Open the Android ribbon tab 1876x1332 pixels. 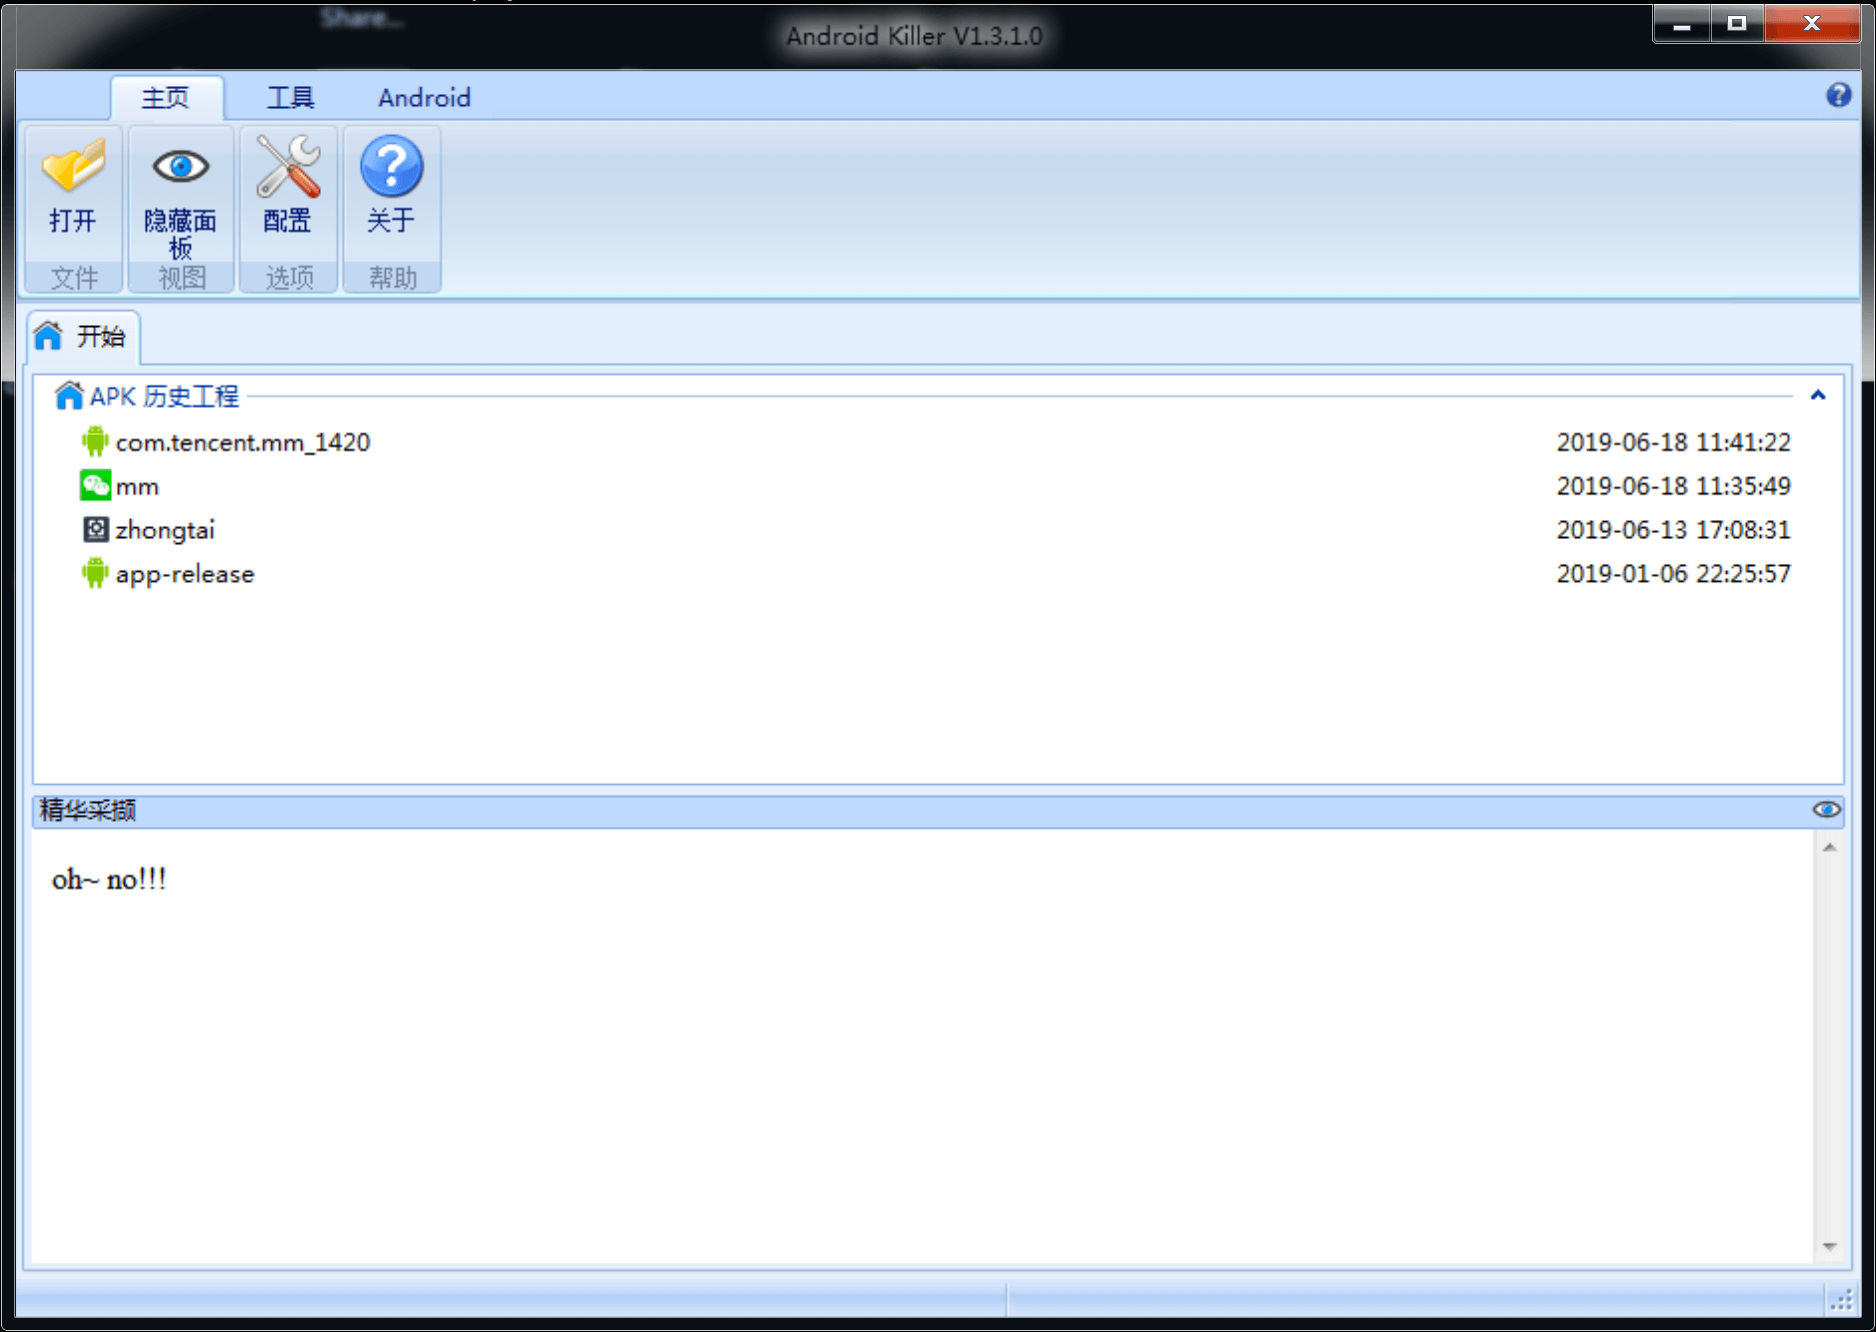pyautogui.click(x=424, y=97)
